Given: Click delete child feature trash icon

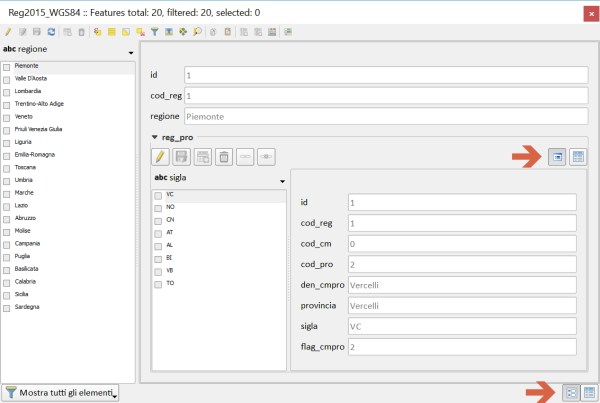Looking at the screenshot, I should (225, 156).
